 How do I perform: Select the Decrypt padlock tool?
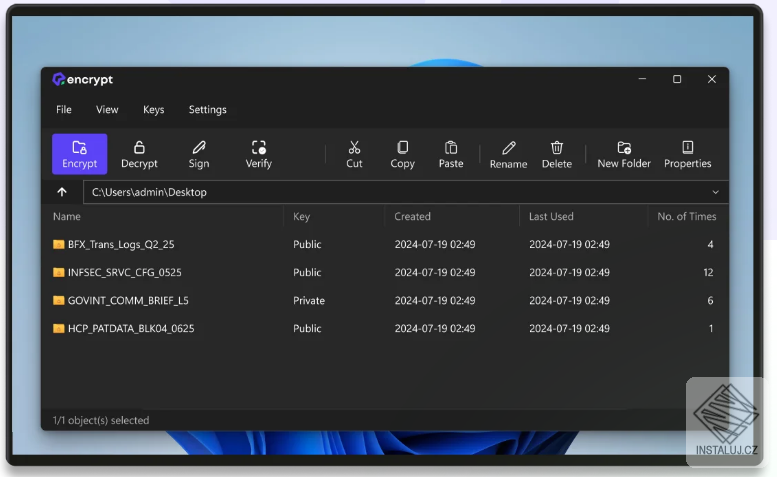[x=139, y=154]
